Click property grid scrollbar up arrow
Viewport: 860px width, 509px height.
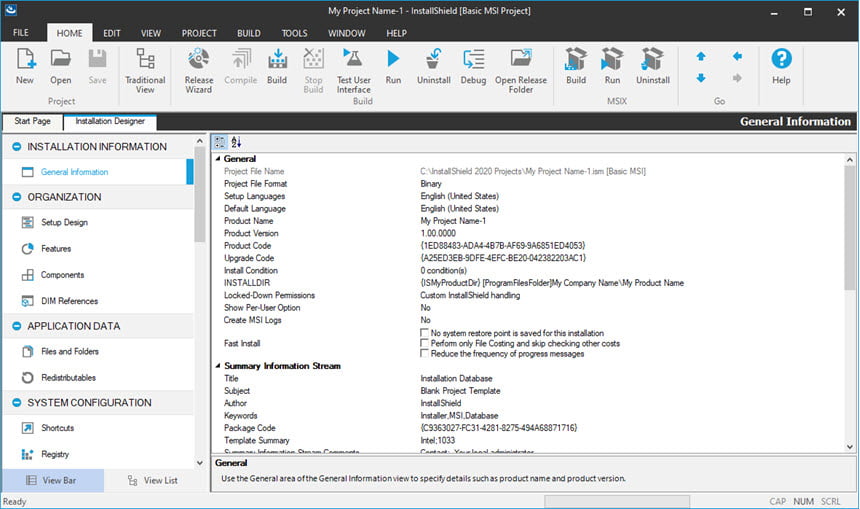coord(850,160)
